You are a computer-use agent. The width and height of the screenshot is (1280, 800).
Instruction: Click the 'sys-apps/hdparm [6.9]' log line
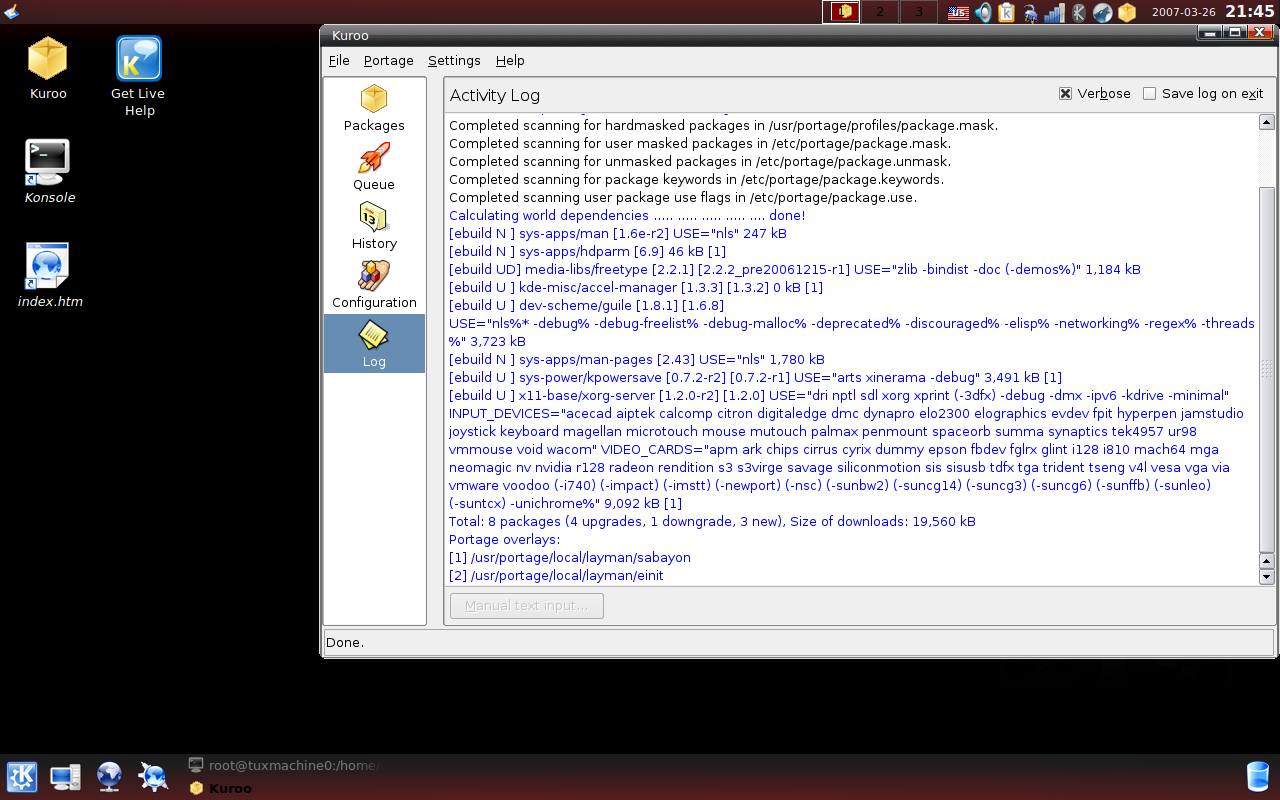588,252
